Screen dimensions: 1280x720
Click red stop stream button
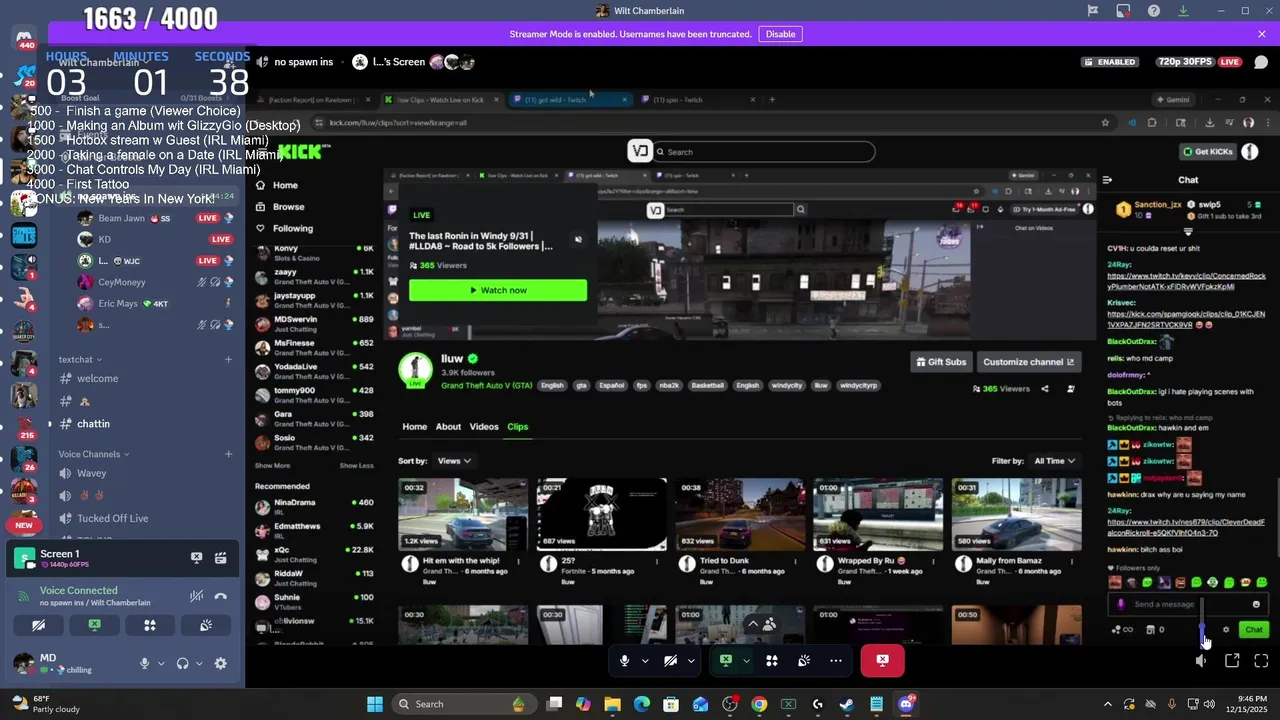(882, 660)
